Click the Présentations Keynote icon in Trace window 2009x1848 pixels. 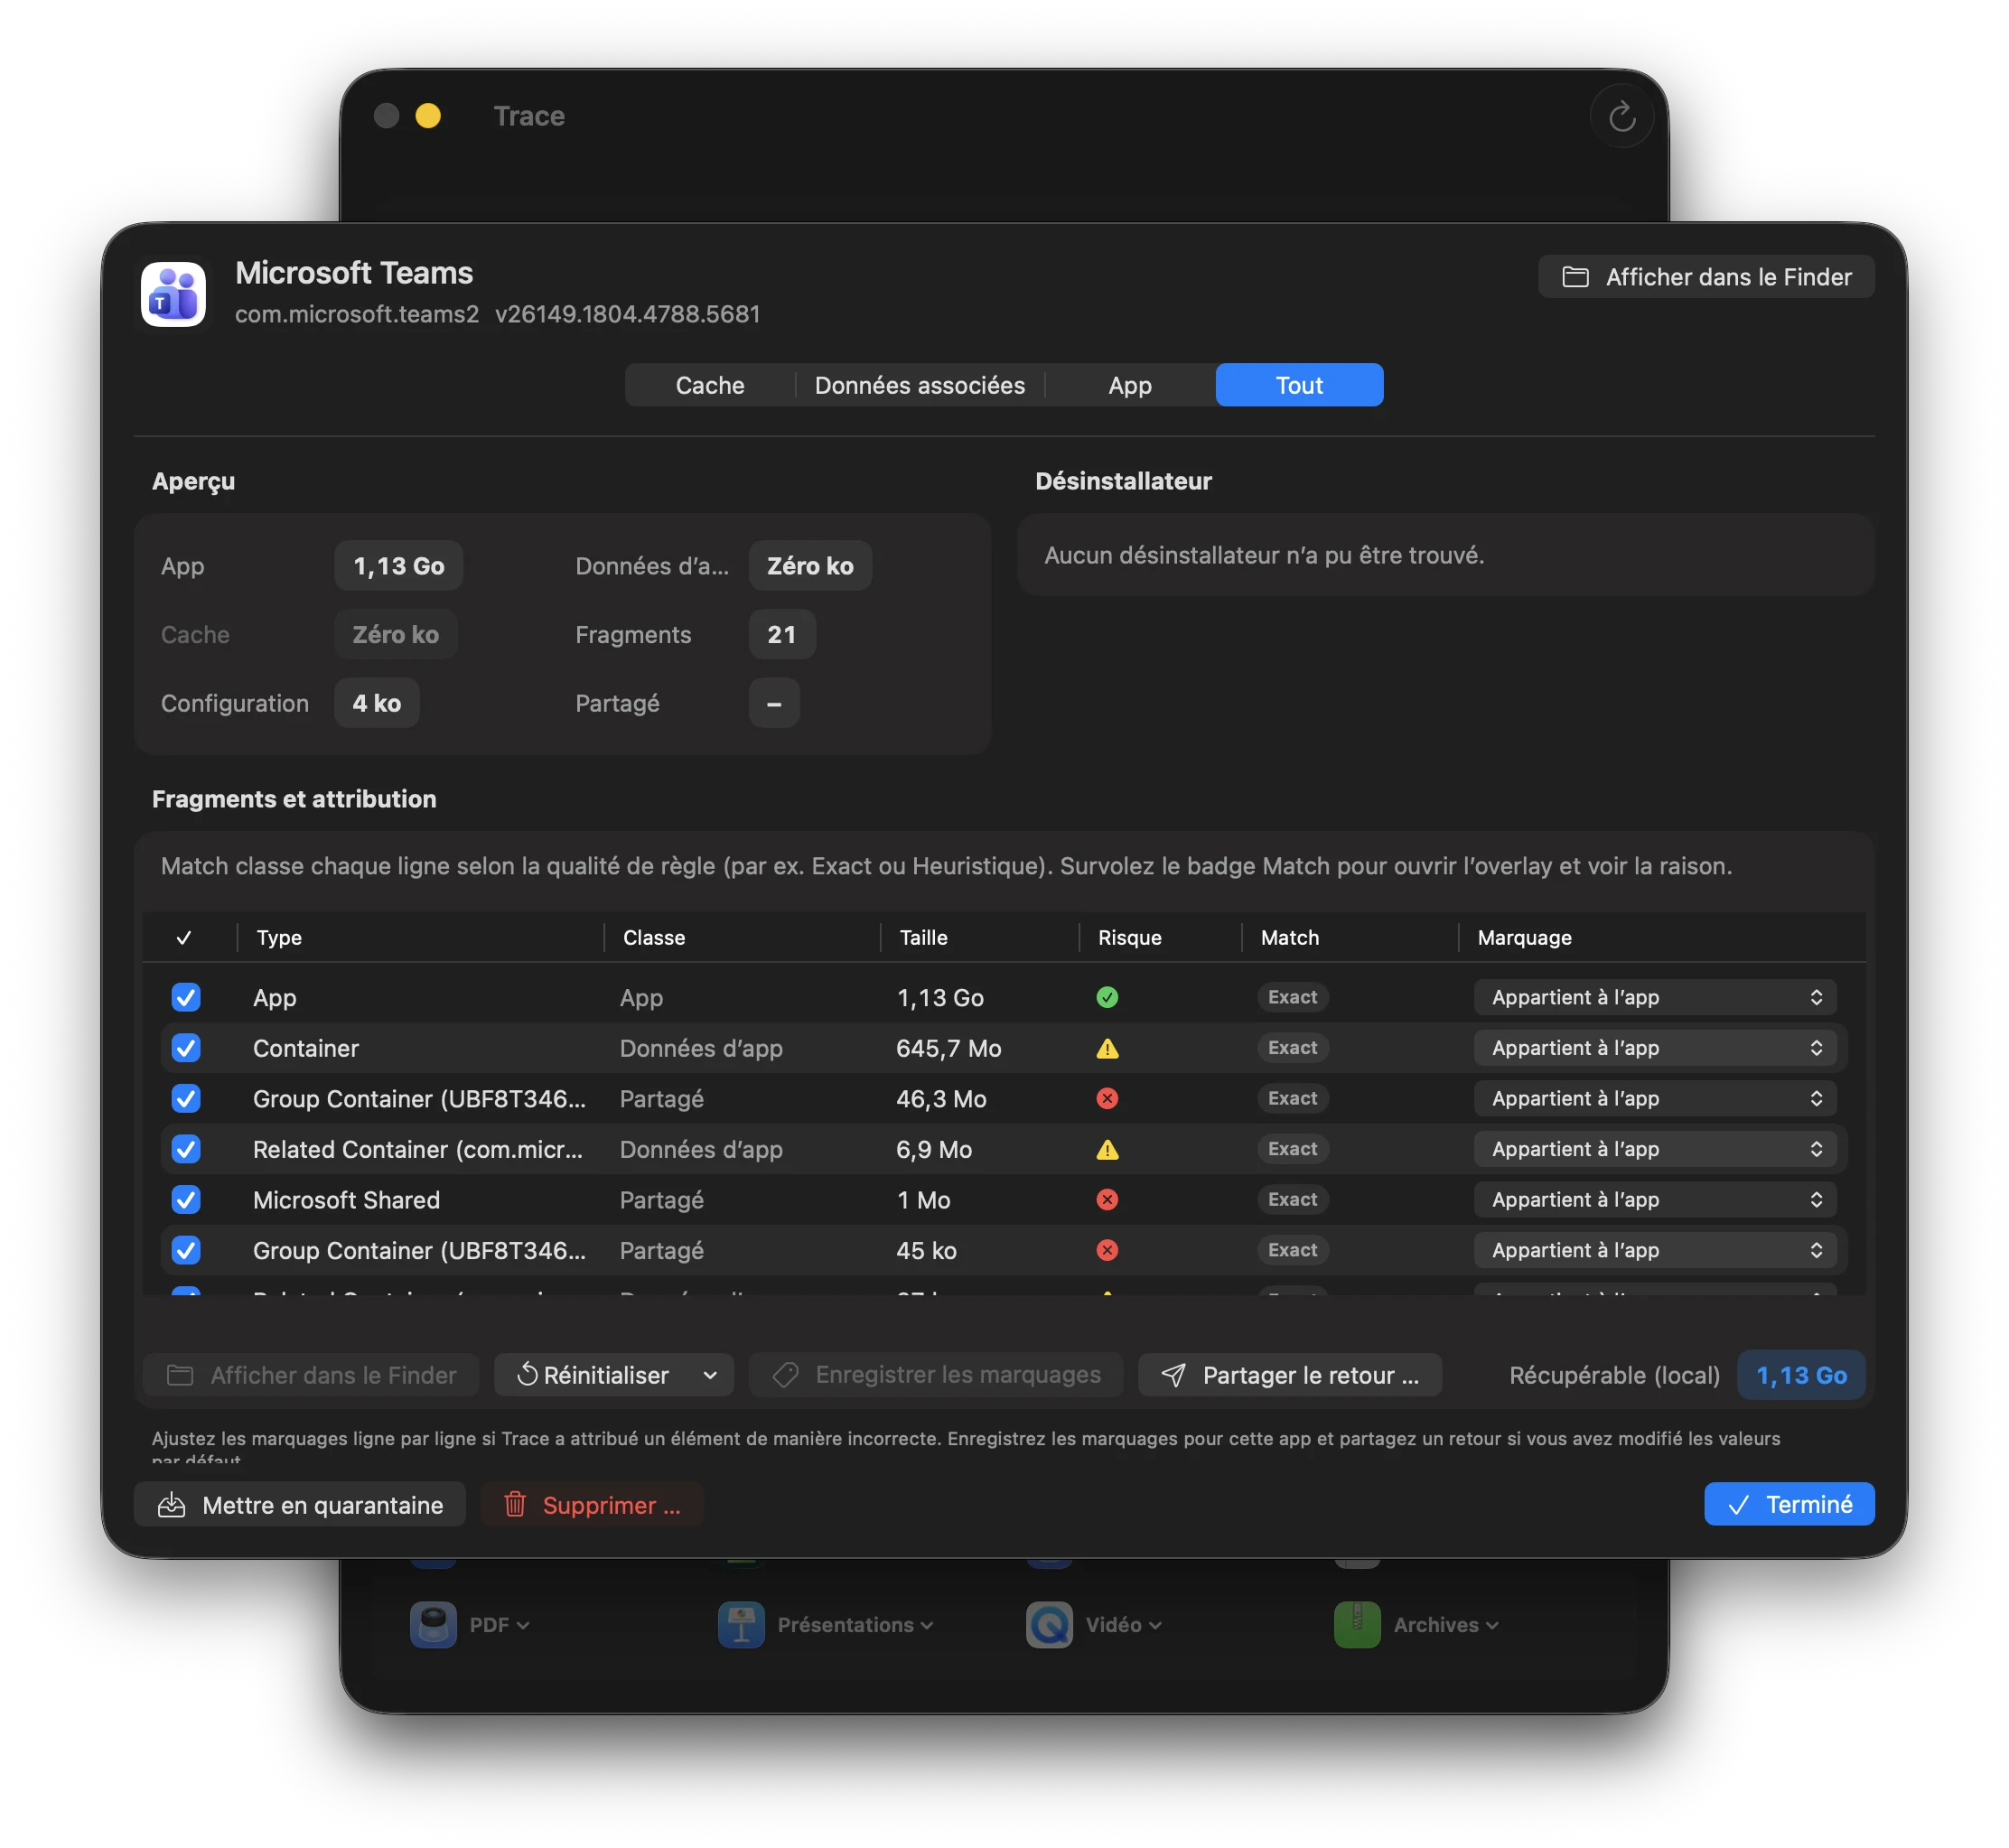741,1624
